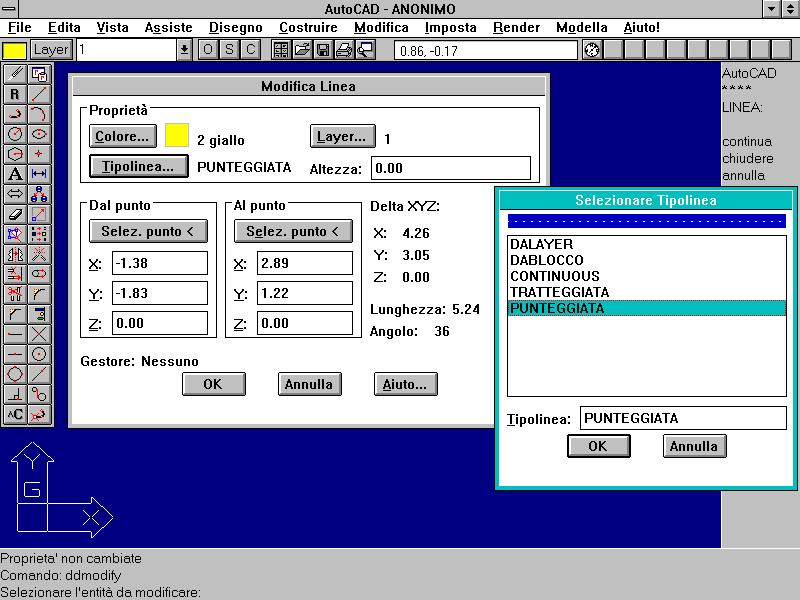This screenshot has width=800, height=600.
Task: Click 'chiudere' in the side screen menu
Action: tap(748, 158)
